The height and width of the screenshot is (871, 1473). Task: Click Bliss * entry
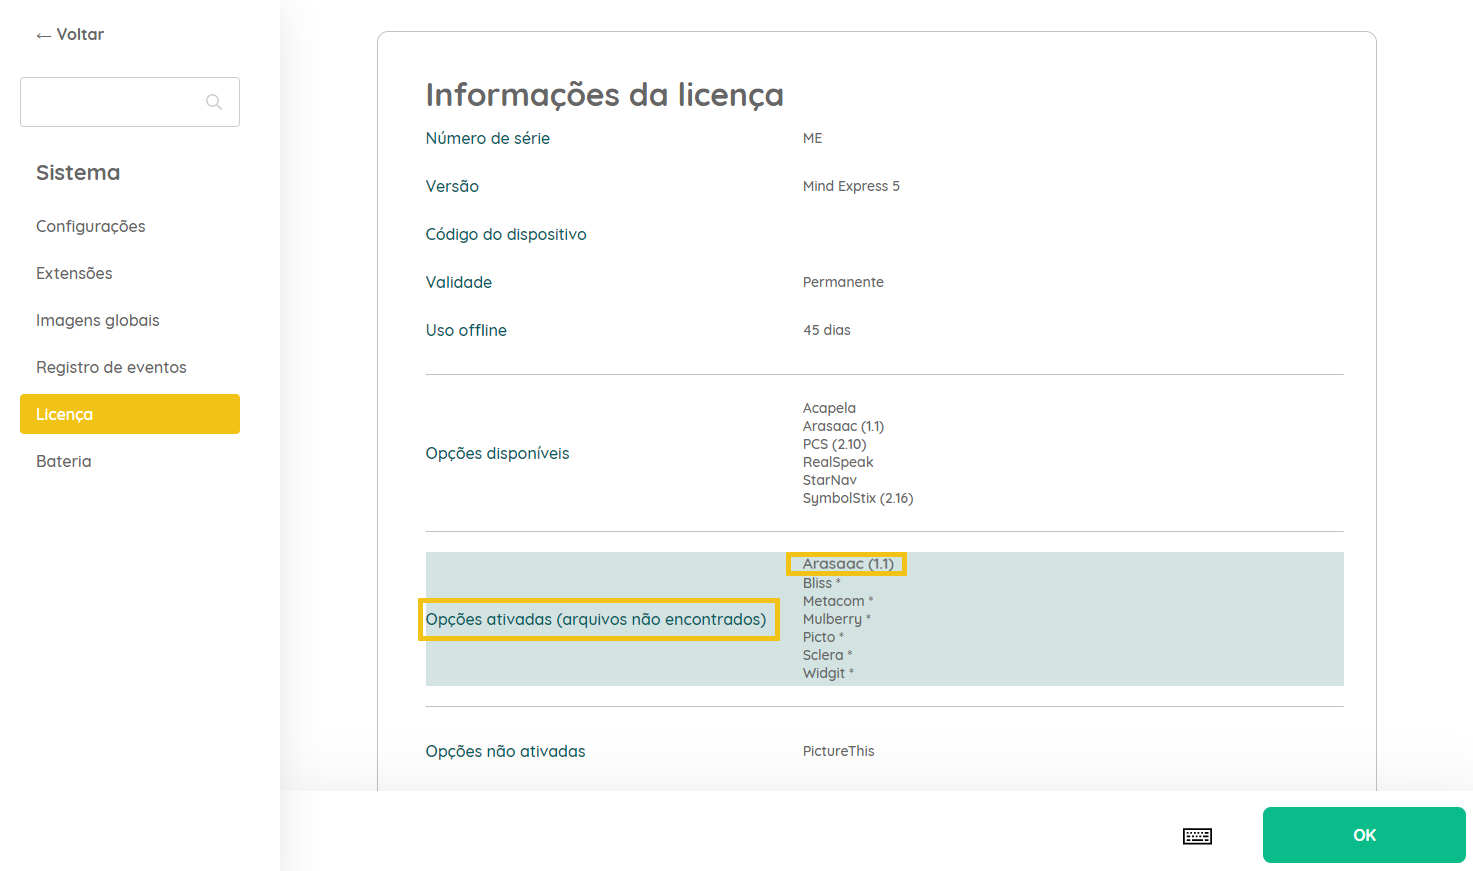click(x=822, y=583)
